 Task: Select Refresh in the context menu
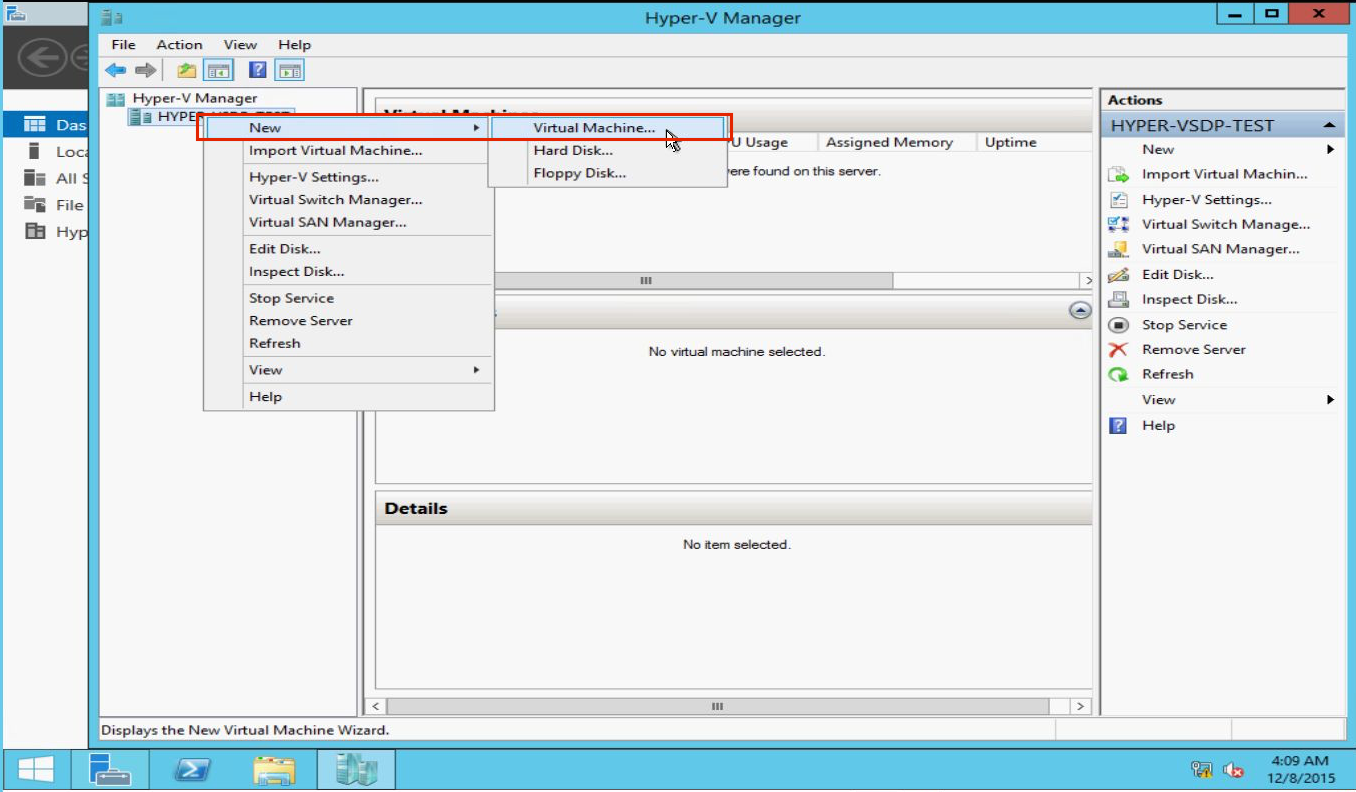(349, 343)
